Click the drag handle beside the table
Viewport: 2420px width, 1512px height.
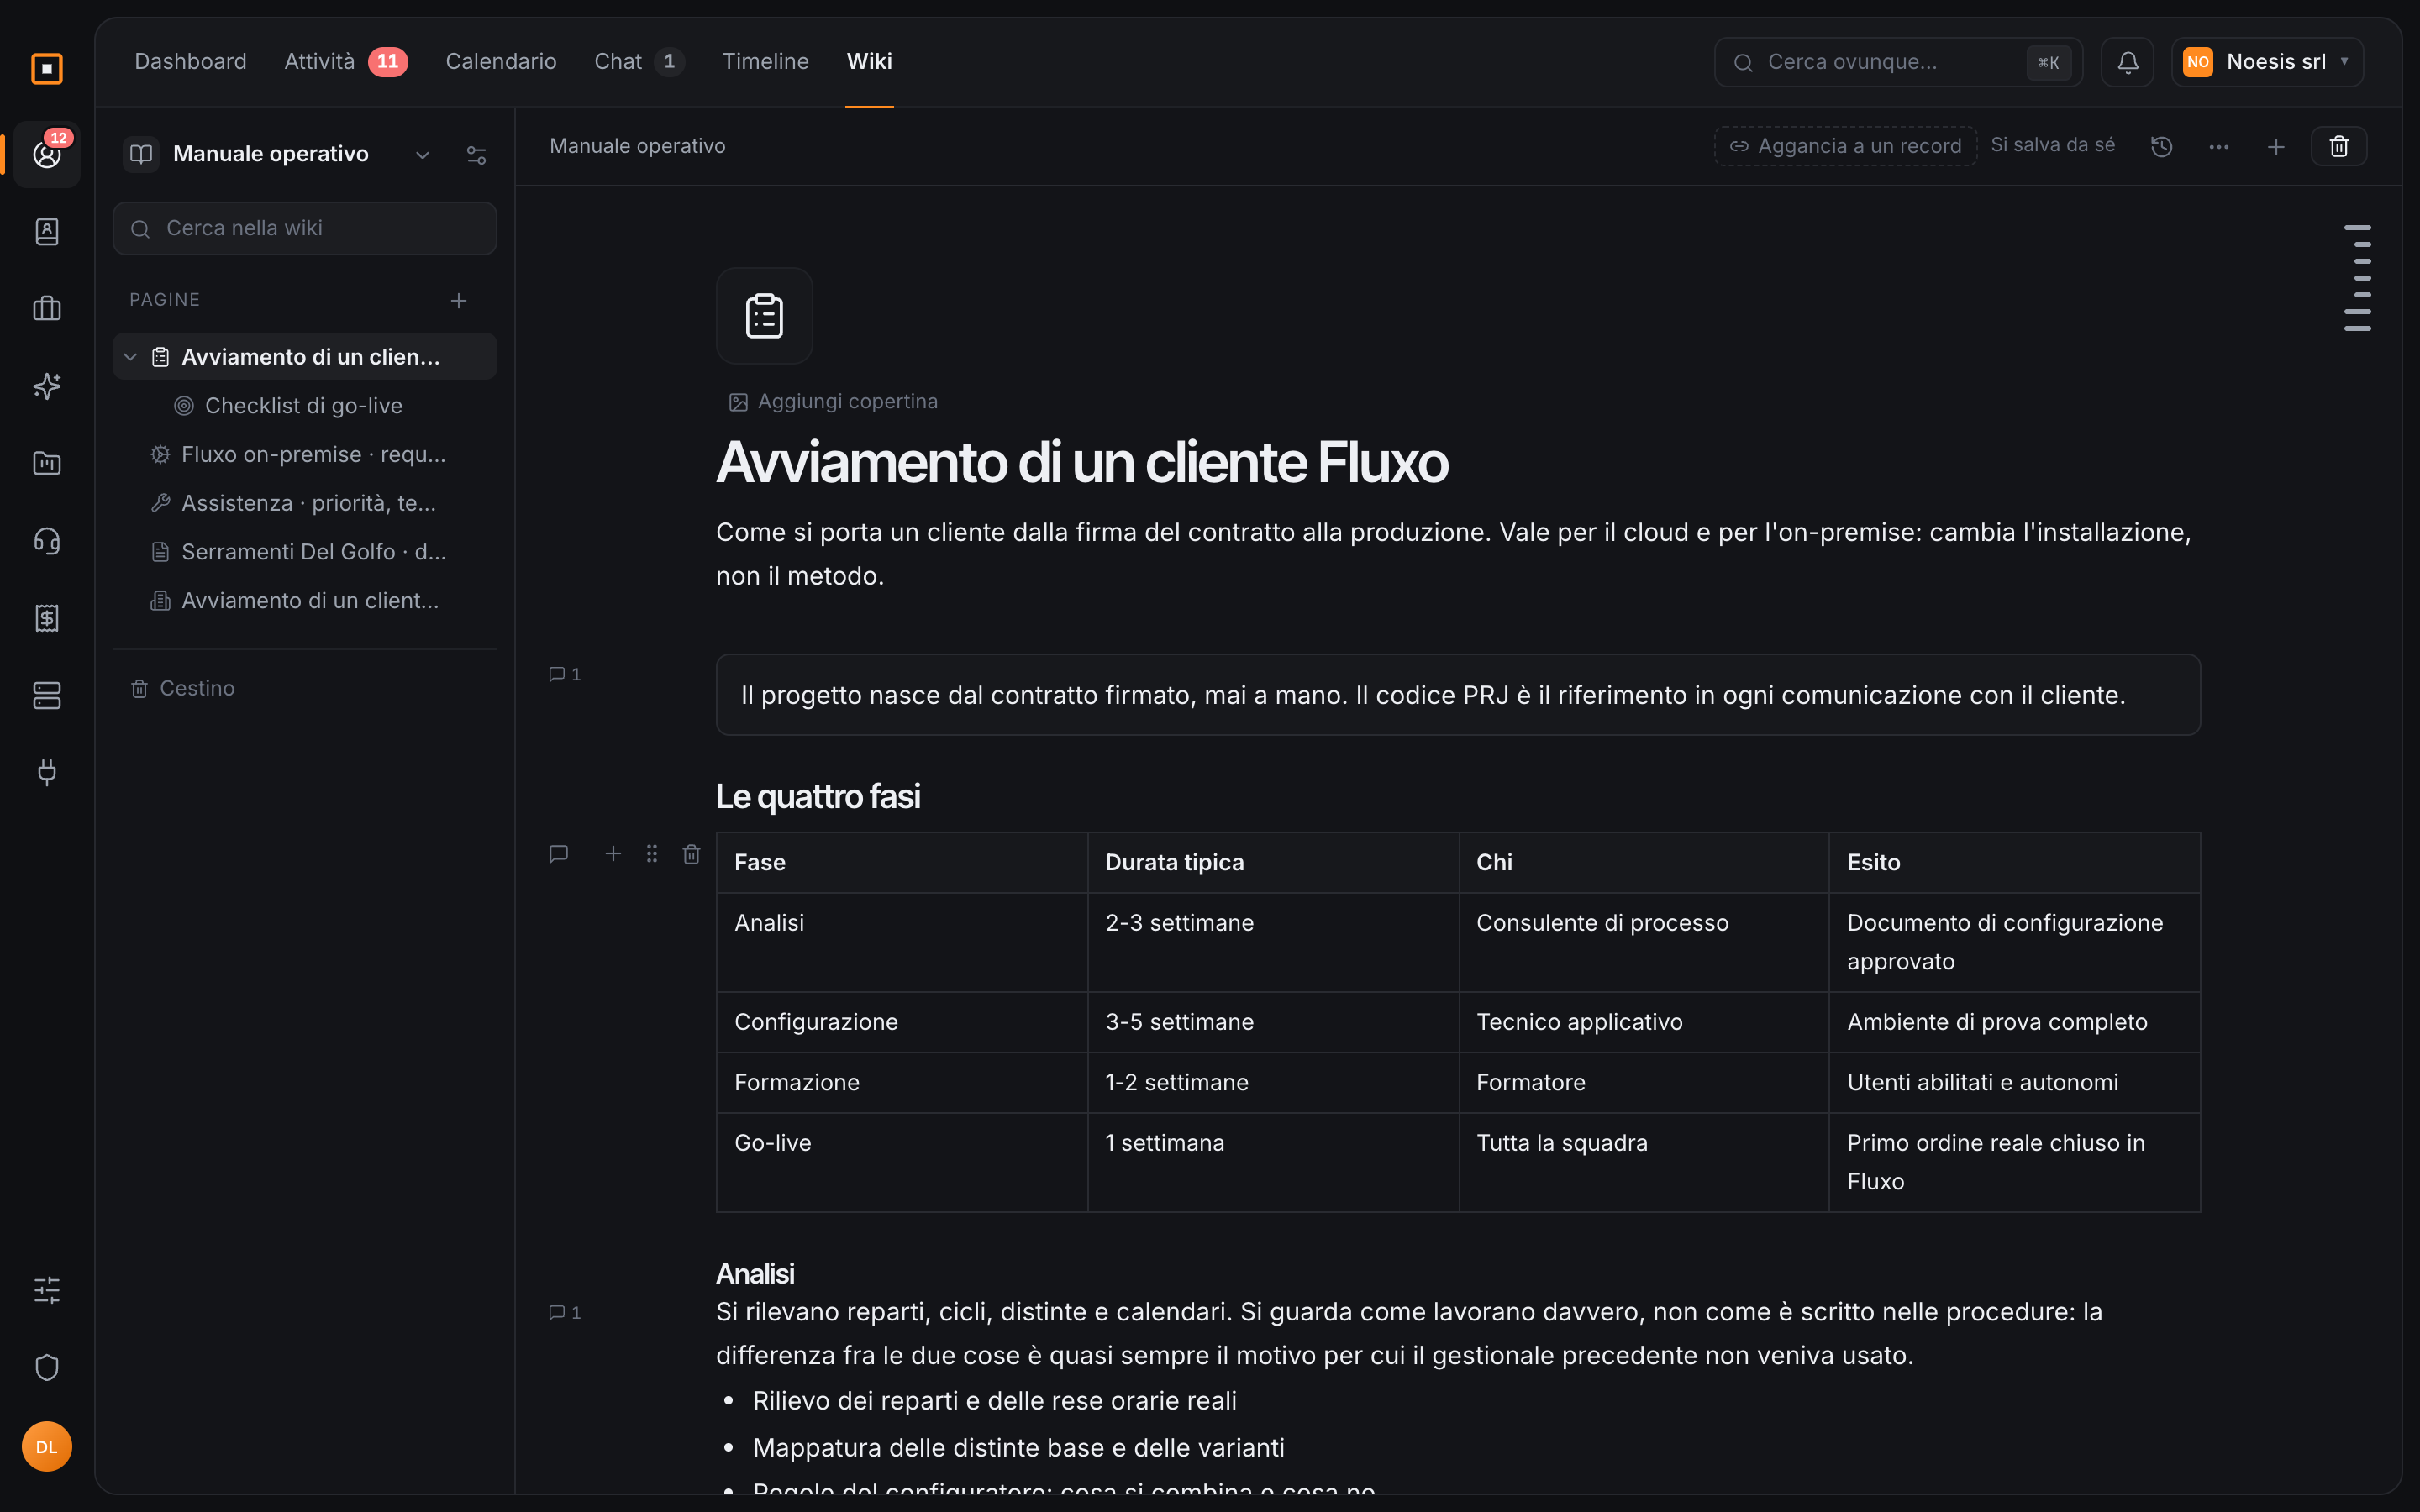click(x=652, y=854)
